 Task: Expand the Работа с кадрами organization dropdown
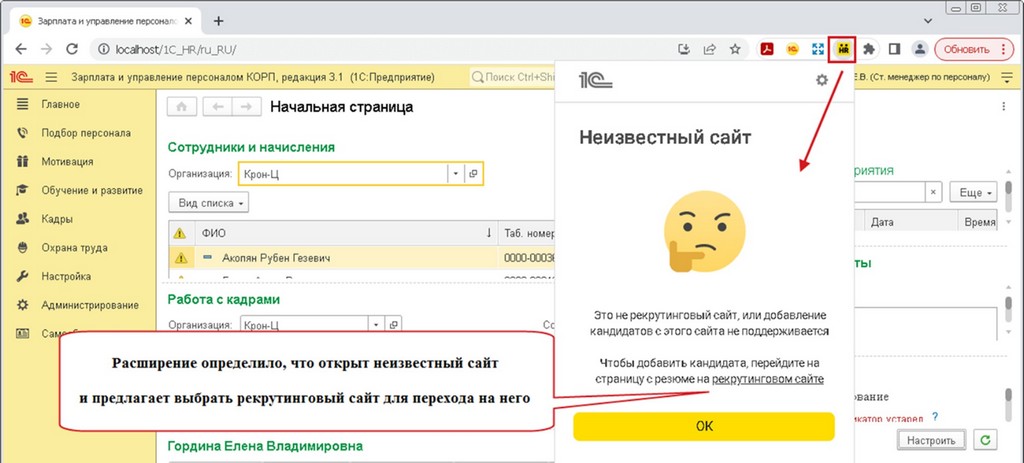click(376, 324)
